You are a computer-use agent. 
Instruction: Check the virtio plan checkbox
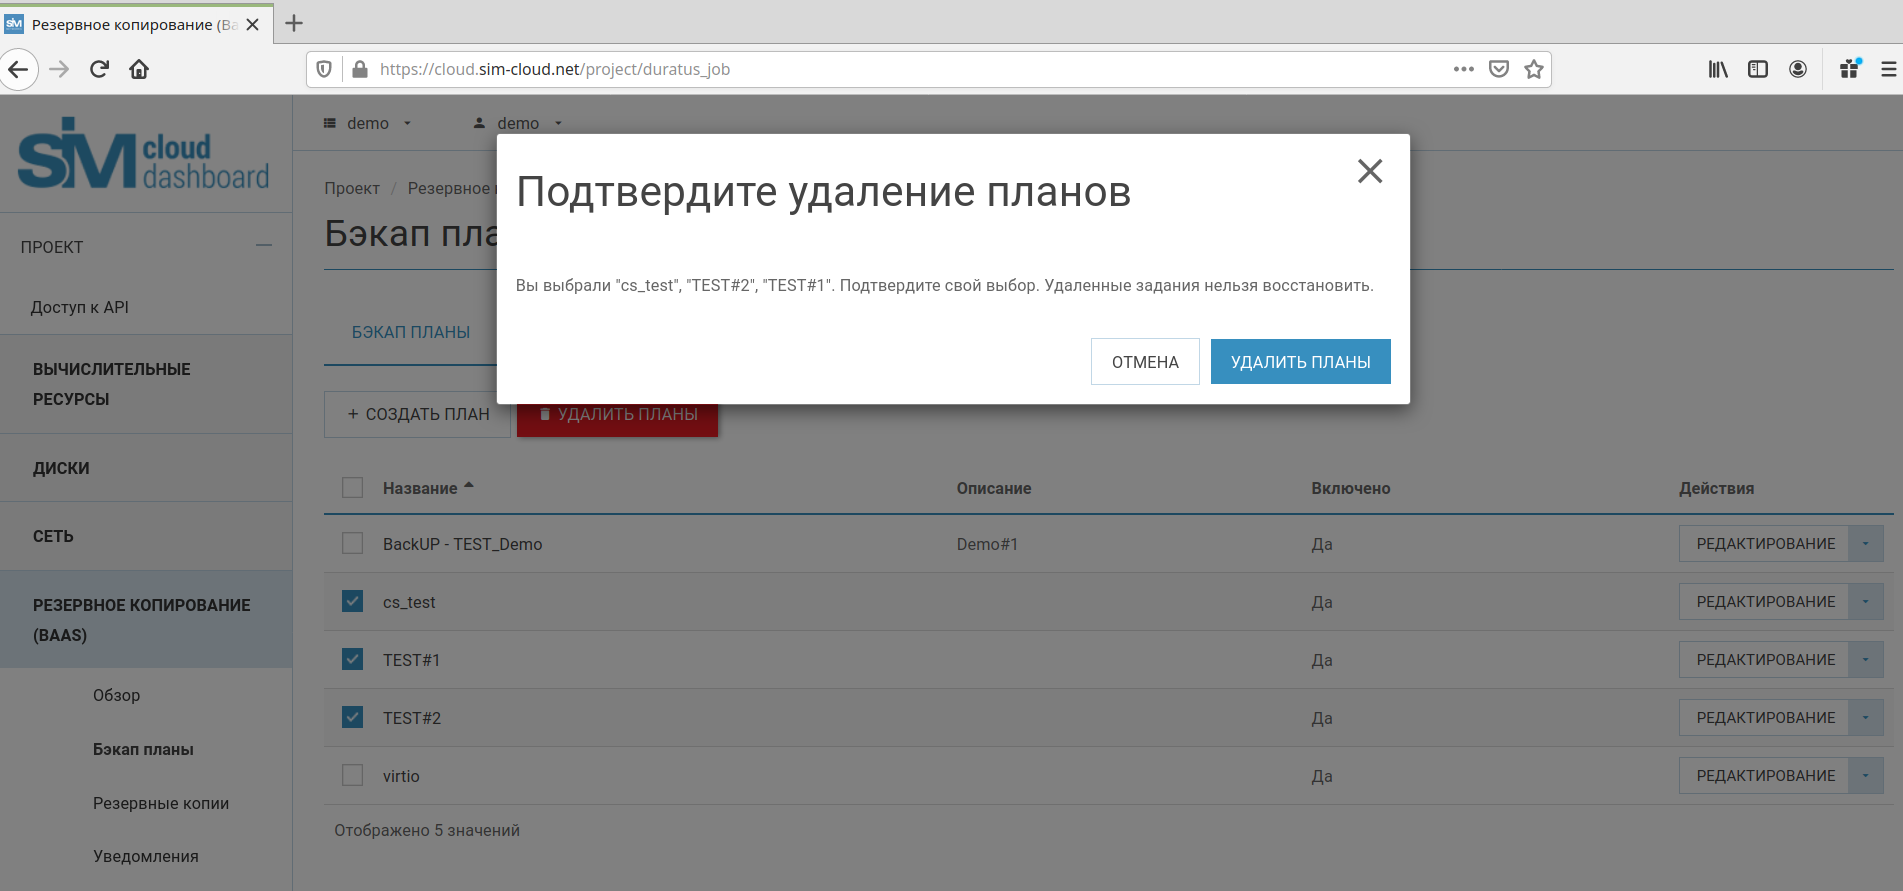(353, 776)
